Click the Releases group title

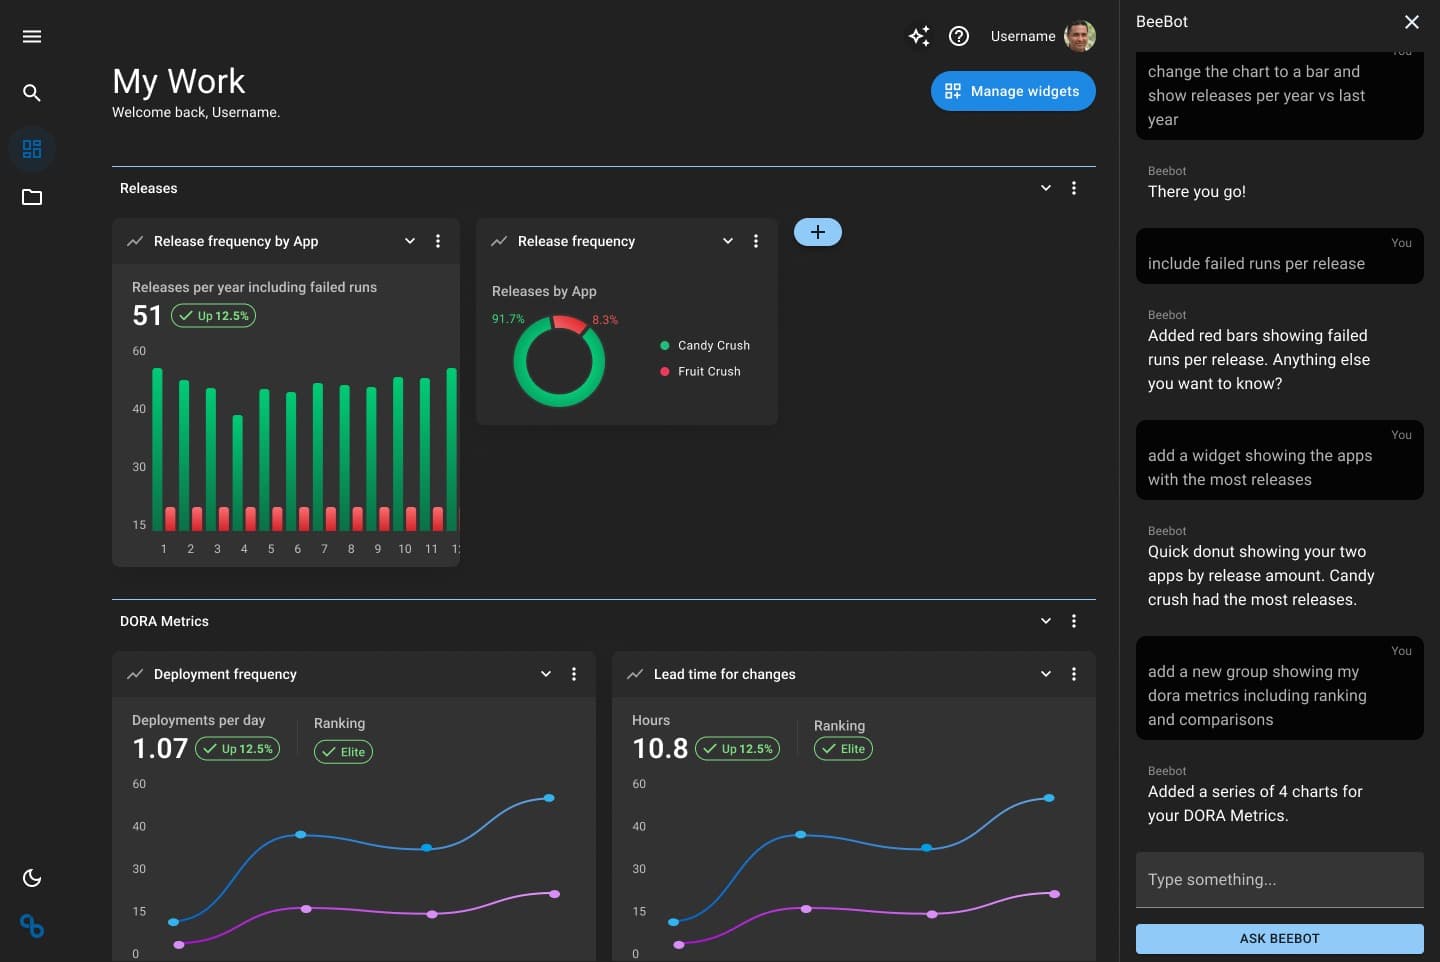point(149,188)
